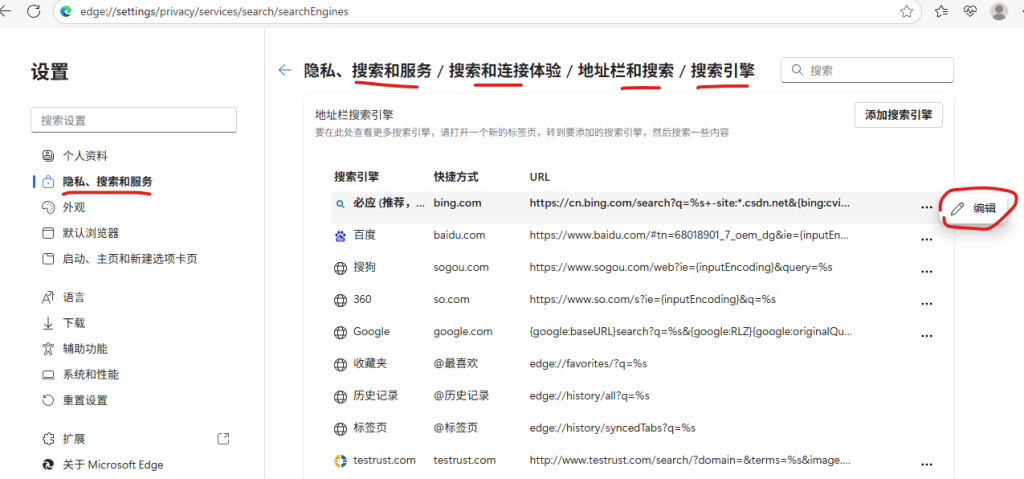Click the testrust.com favicon
Image resolution: width=1024 pixels, height=479 pixels.
340,461
